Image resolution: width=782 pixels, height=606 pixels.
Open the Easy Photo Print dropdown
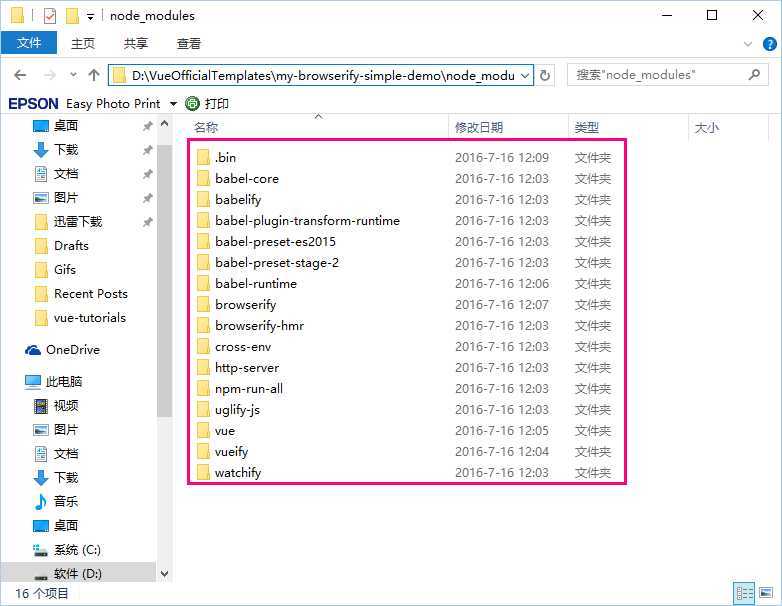tap(173, 104)
